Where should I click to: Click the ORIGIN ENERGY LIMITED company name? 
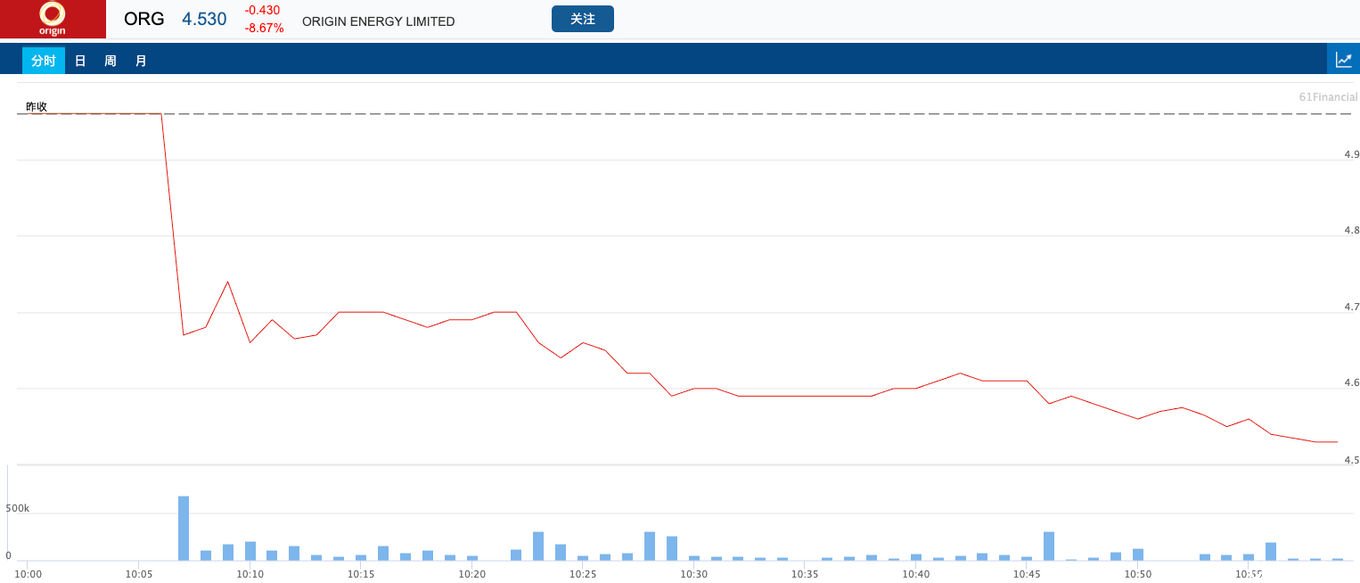[x=378, y=21]
